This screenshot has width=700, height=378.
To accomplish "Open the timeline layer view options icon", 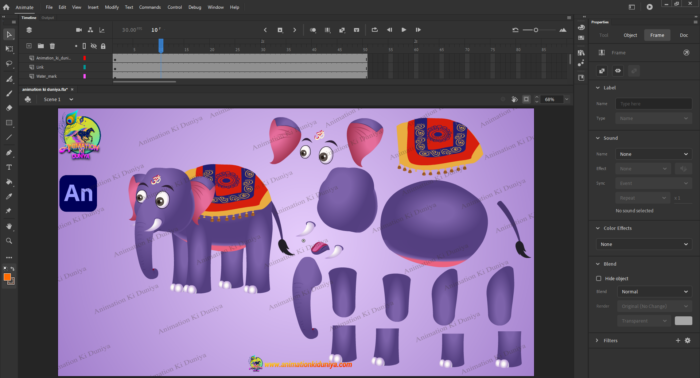I will pos(29,30).
